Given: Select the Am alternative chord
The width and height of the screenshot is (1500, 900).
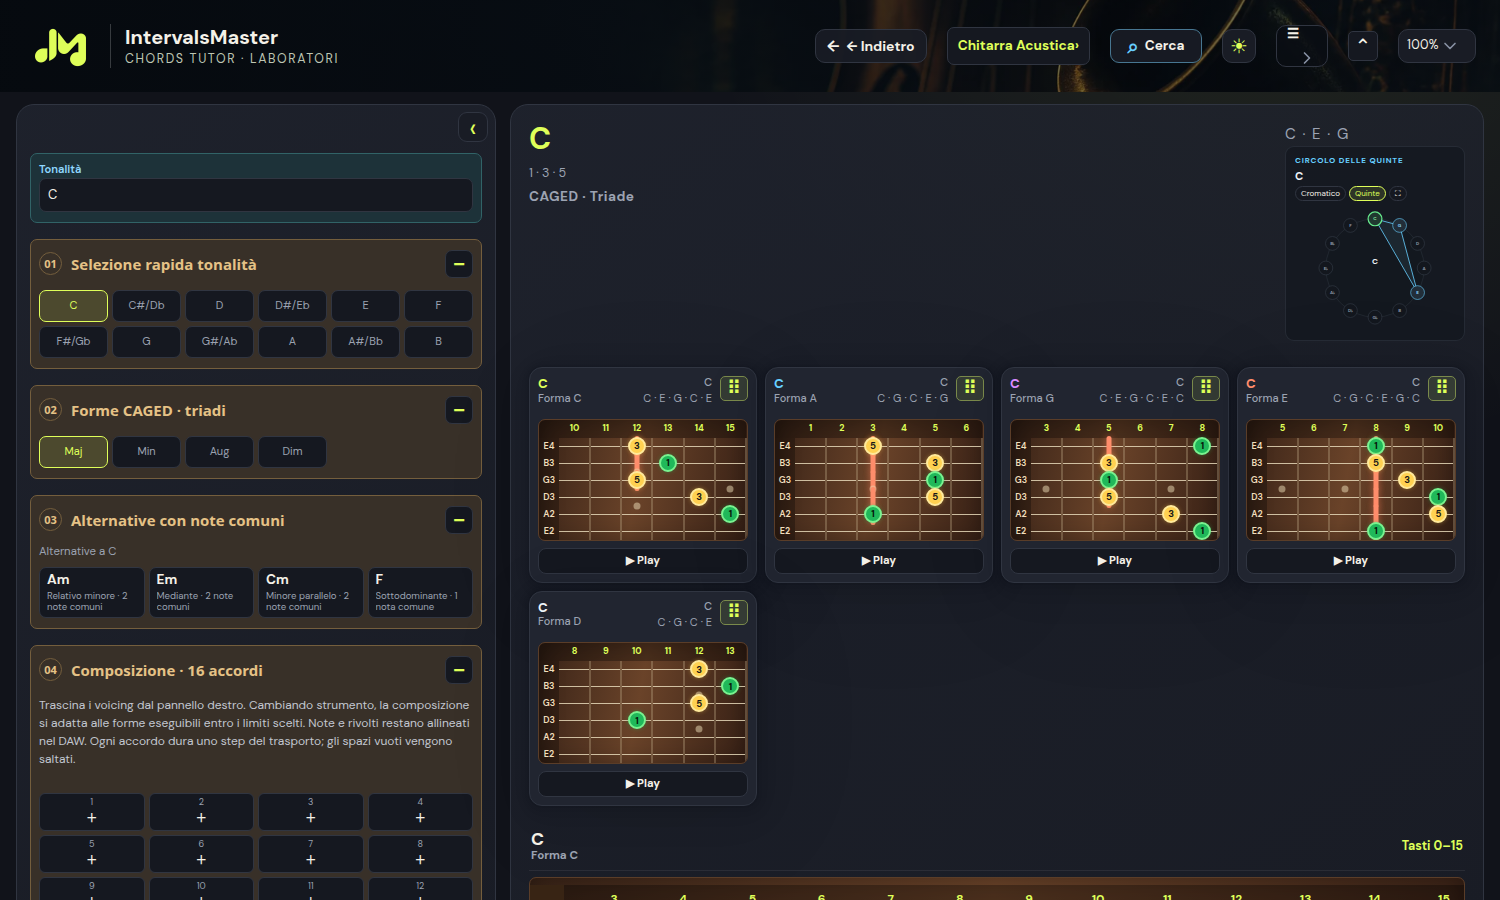Looking at the screenshot, I should click(92, 593).
